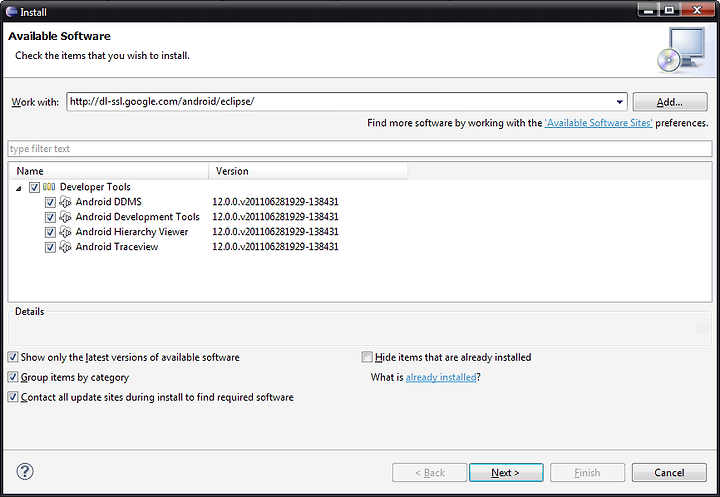Enable Hide items that are already installed
This screenshot has width=720, height=497.
367,357
